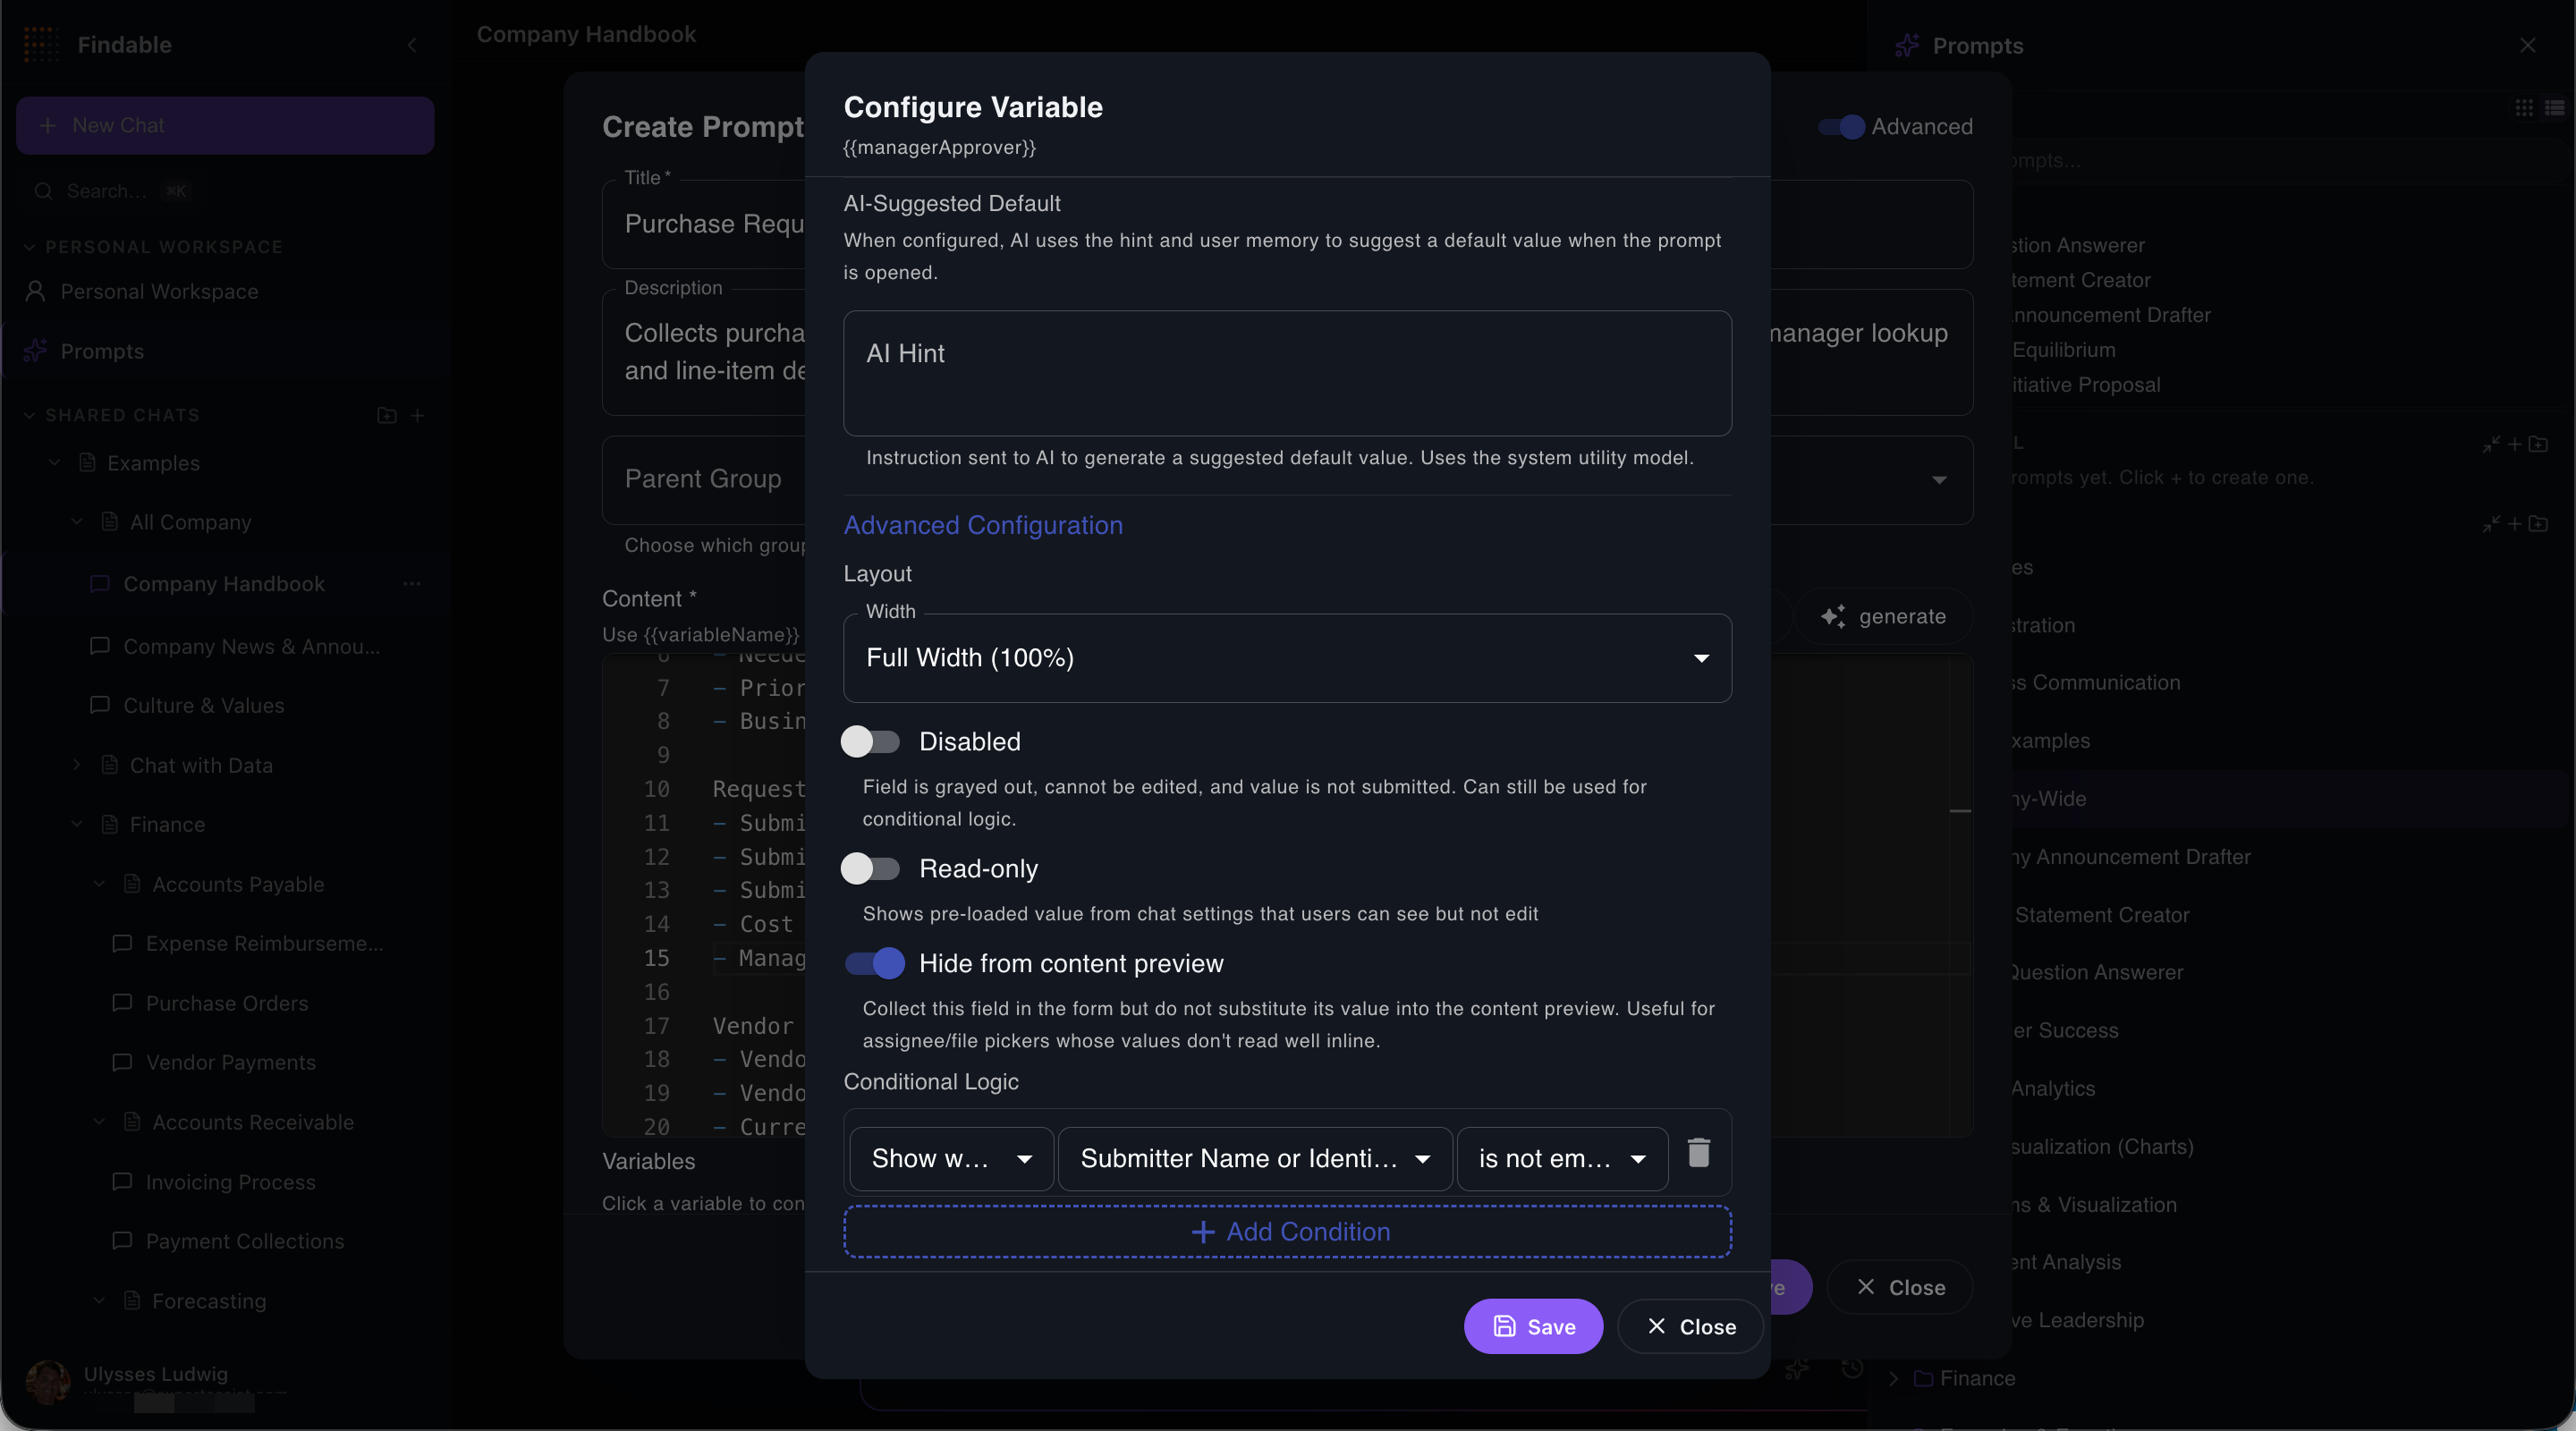Open the Width dropdown
Viewport: 2576px width, 1431px height.
pyautogui.click(x=1287, y=657)
